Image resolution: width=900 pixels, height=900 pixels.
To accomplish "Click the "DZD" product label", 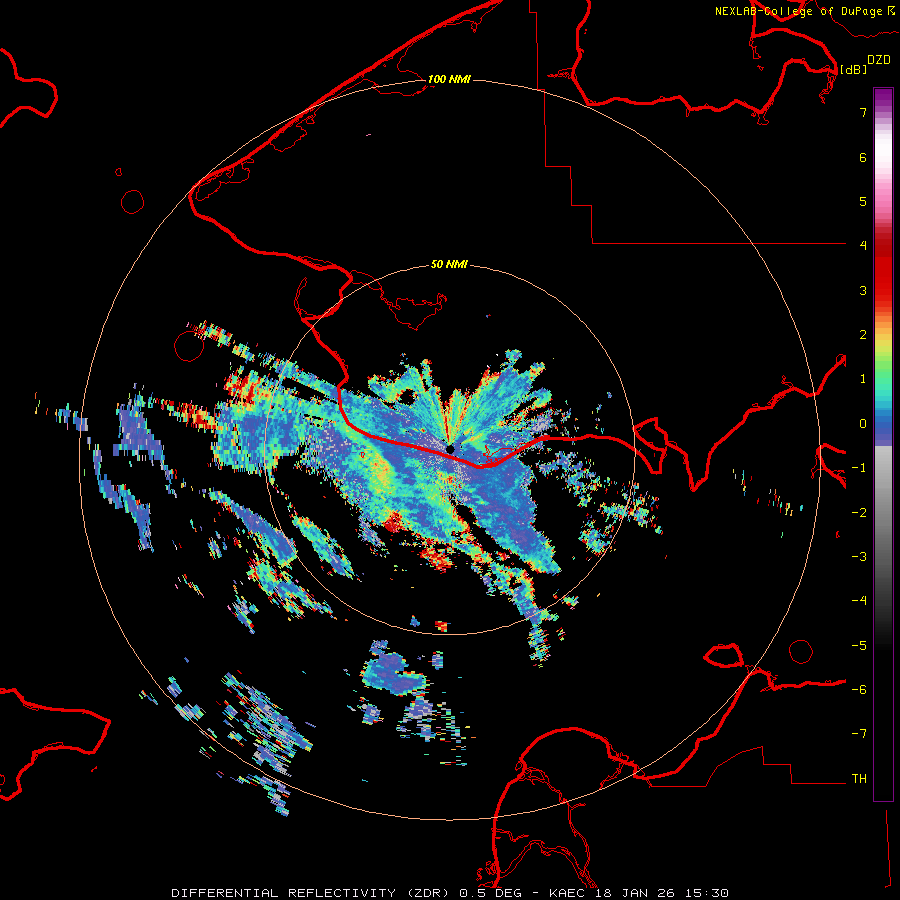I will tap(879, 60).
